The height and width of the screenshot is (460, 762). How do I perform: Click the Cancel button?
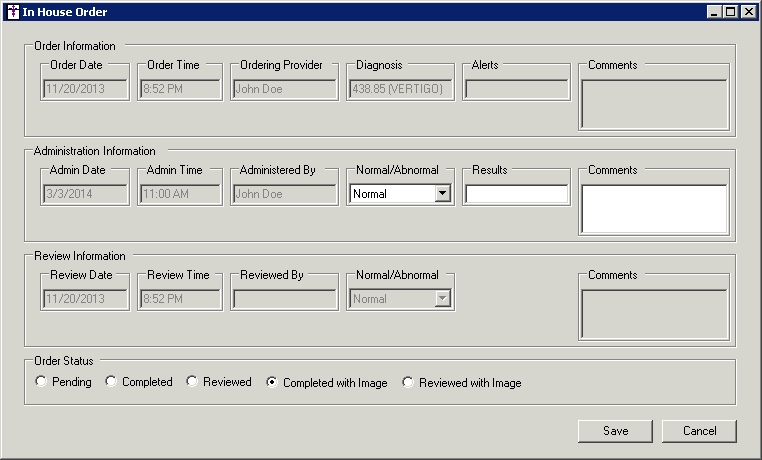699,431
